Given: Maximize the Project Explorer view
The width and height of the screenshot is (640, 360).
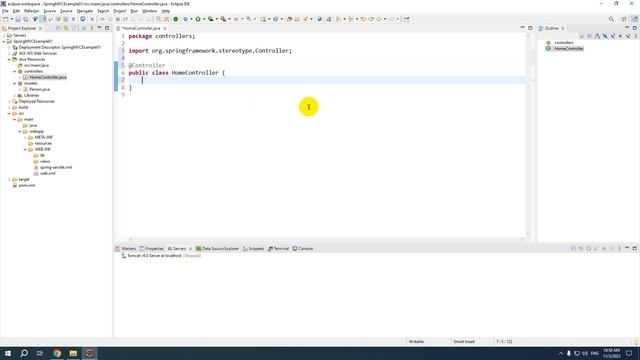Looking at the screenshot, I should [107, 28].
